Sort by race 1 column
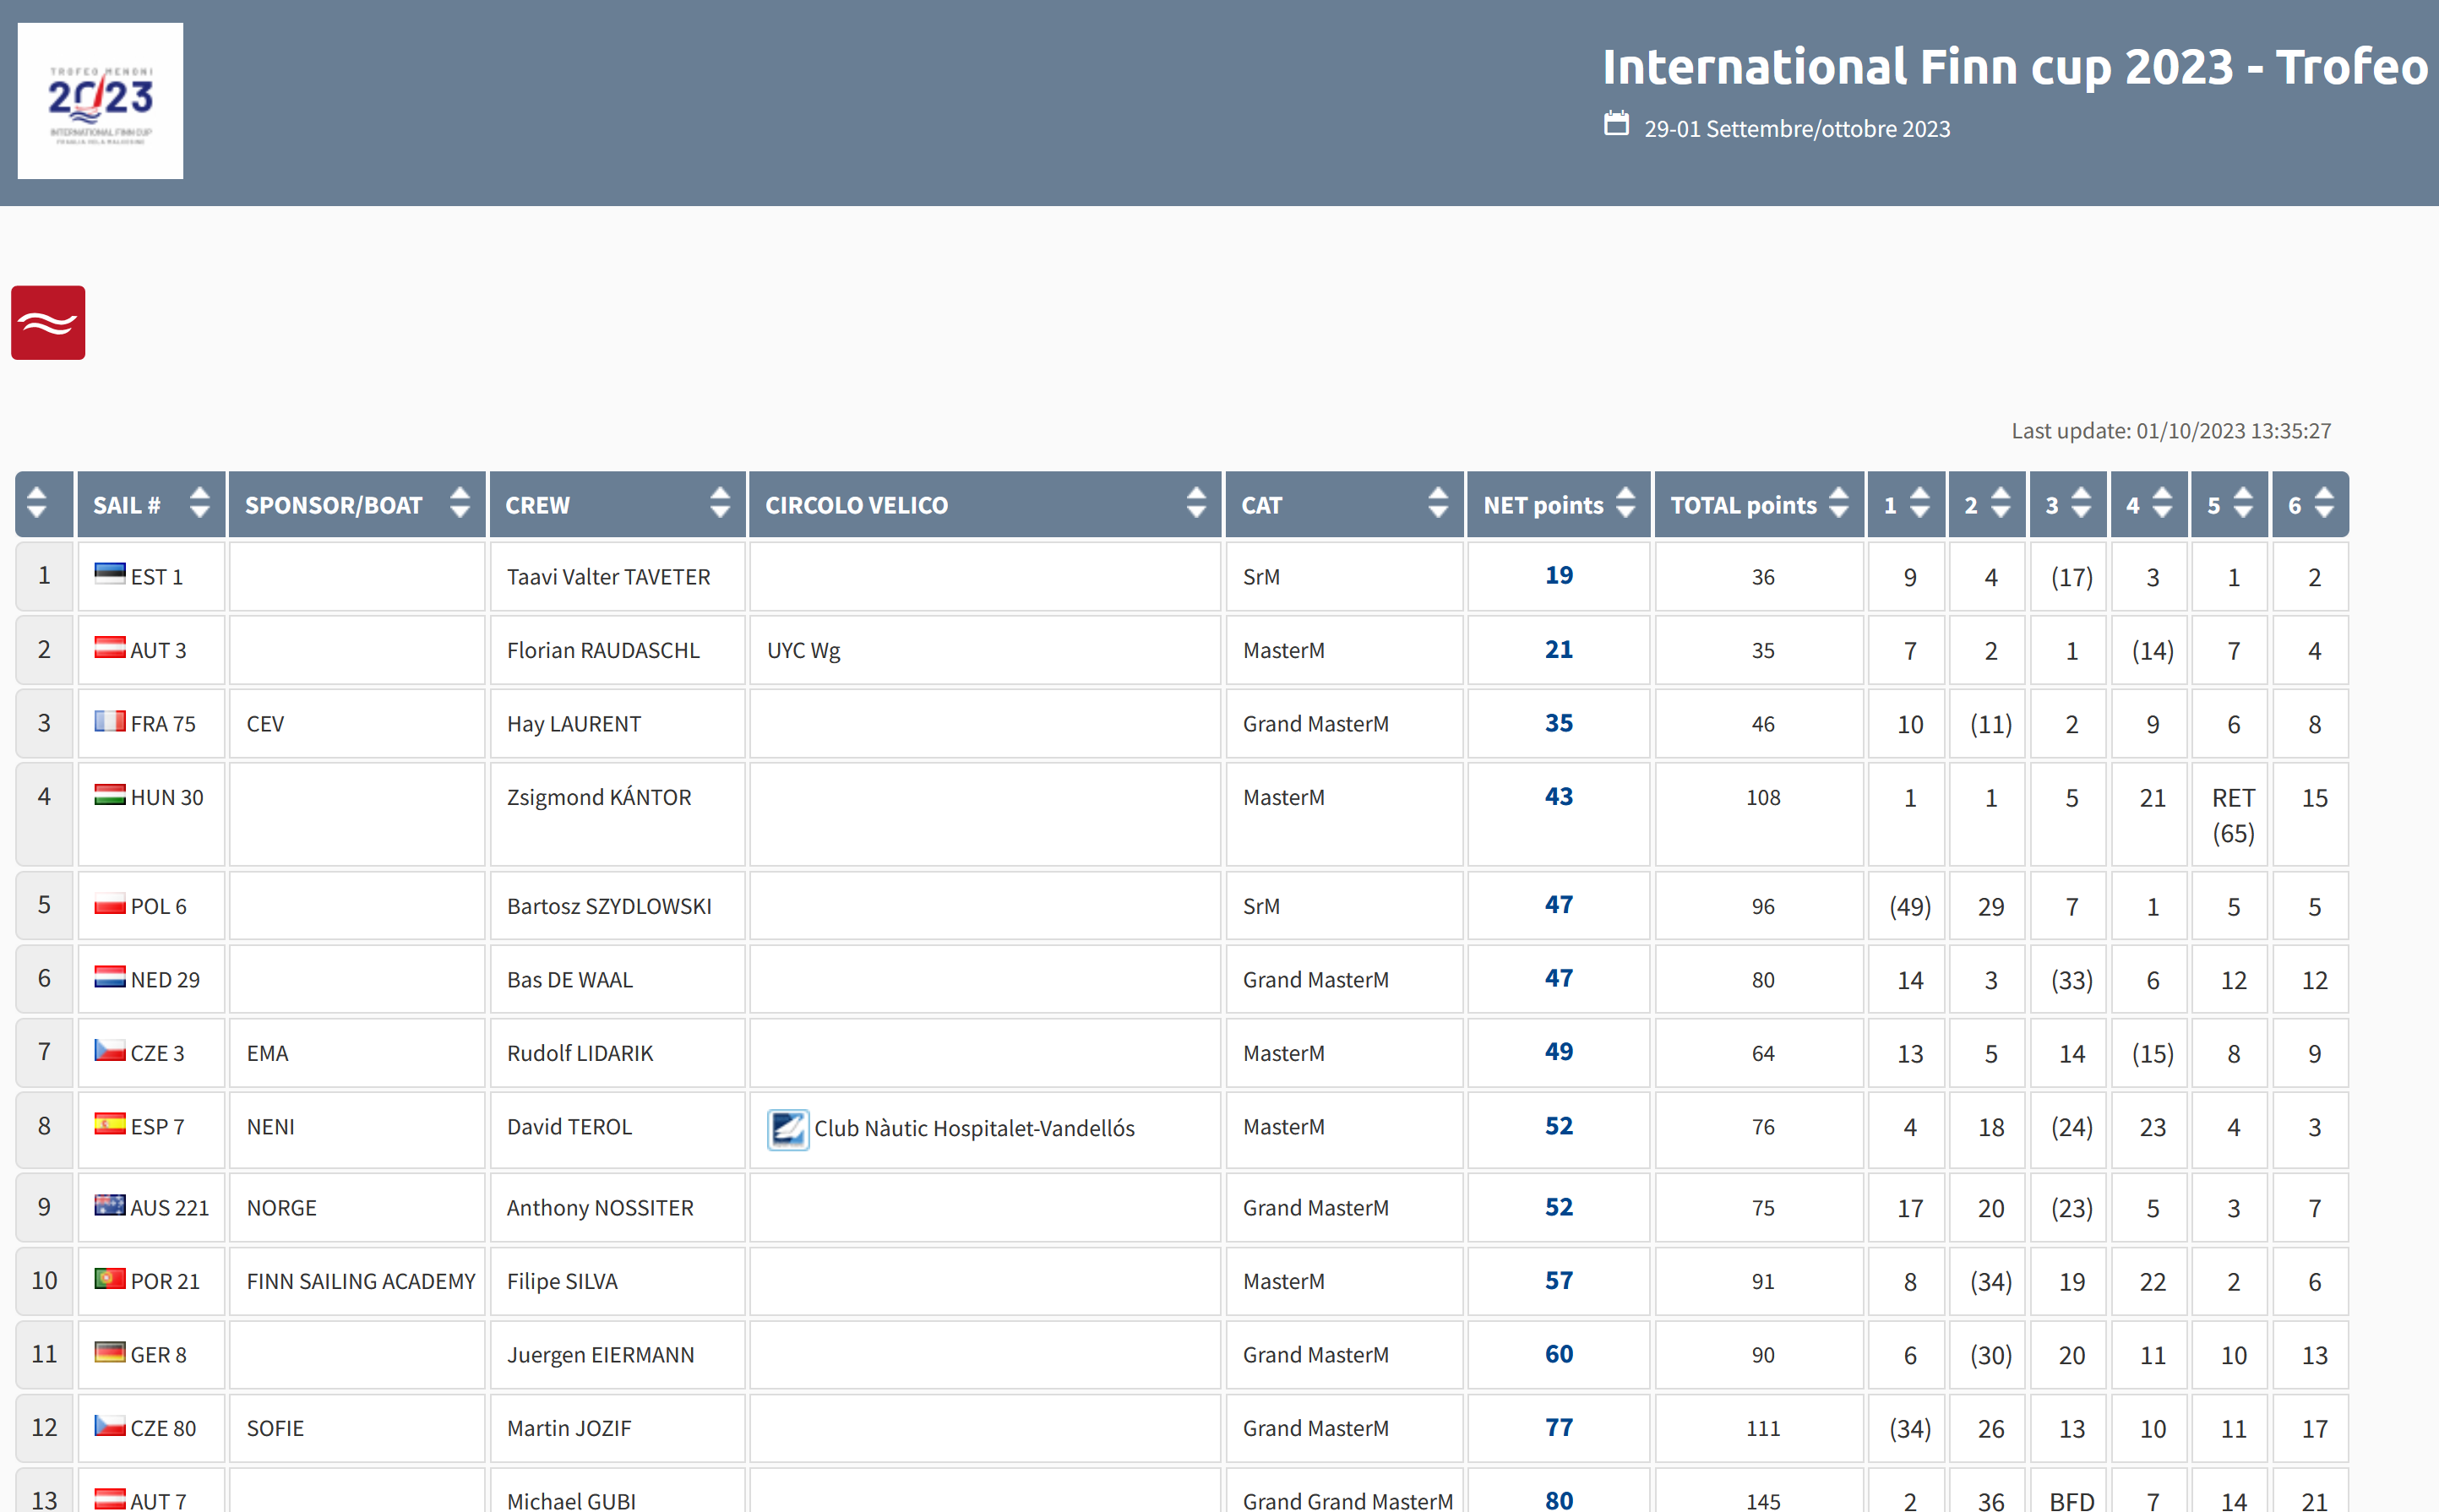The width and height of the screenshot is (2439, 1512). tap(1920, 503)
